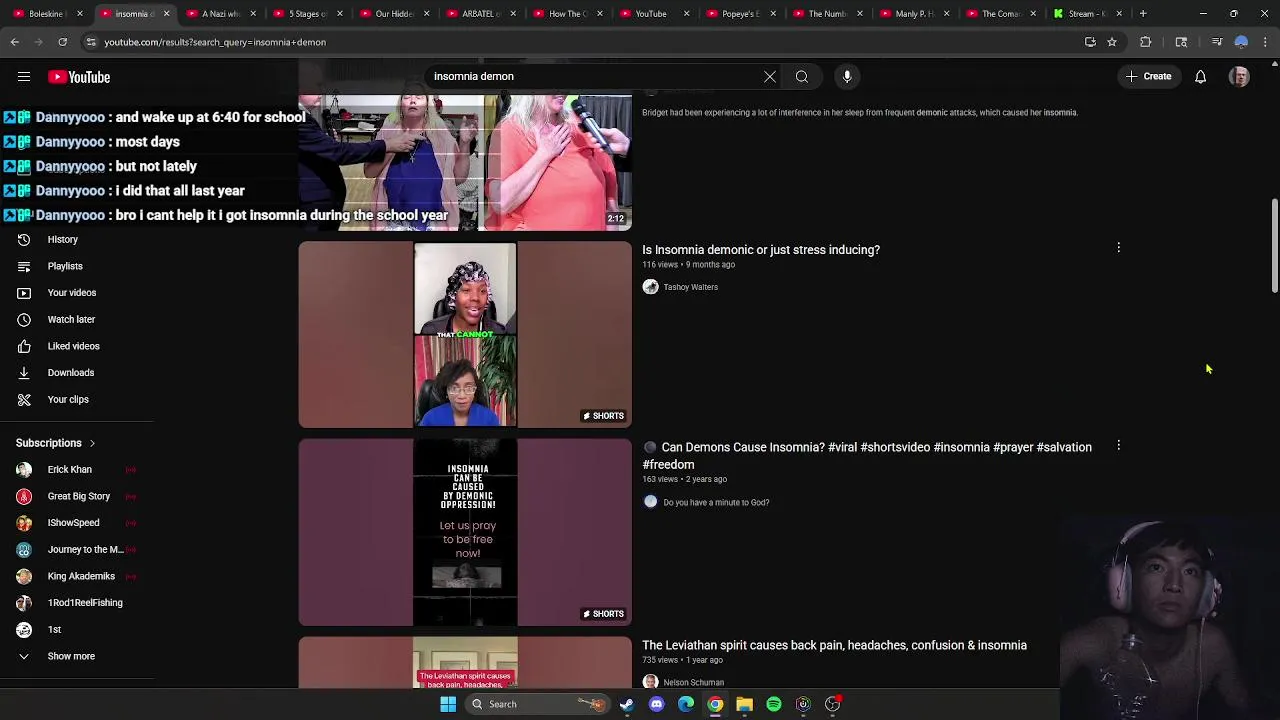Switch to the ARBATEL tab
Viewport: 1280px width, 720px height.
point(481,14)
